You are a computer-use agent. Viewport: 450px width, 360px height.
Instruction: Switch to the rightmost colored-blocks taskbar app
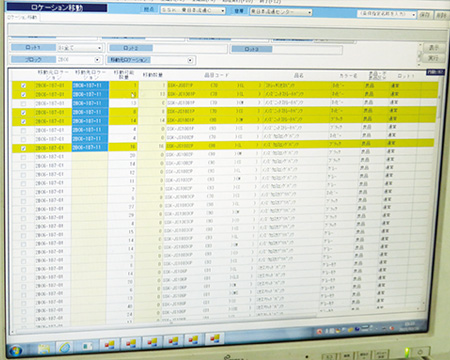(215, 339)
